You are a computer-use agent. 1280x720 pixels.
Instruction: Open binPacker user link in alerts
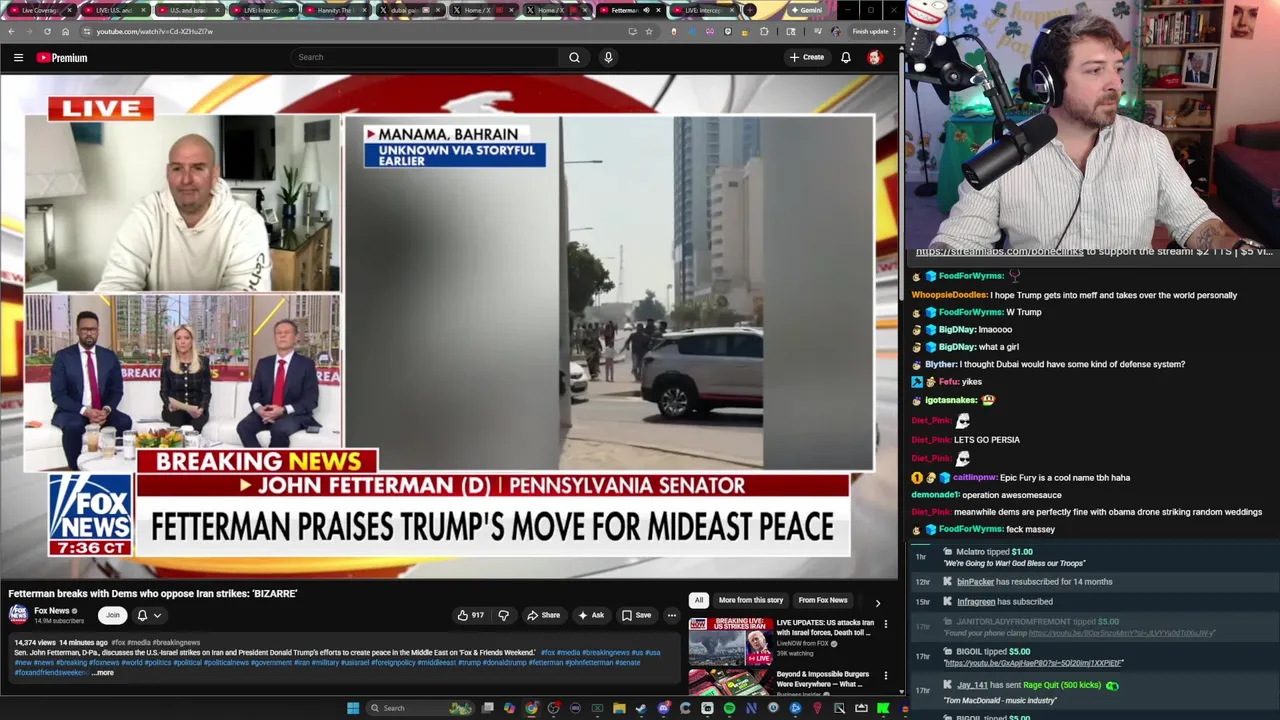[x=975, y=582]
